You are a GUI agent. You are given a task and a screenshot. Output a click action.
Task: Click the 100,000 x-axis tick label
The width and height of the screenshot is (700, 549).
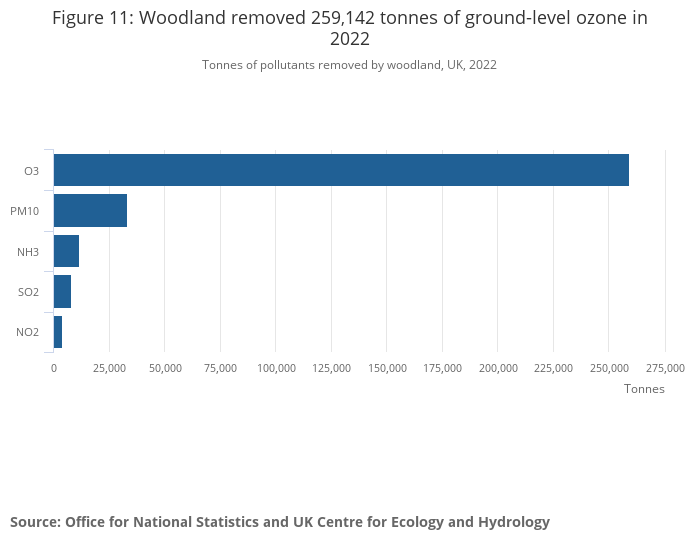pyautogui.click(x=276, y=368)
